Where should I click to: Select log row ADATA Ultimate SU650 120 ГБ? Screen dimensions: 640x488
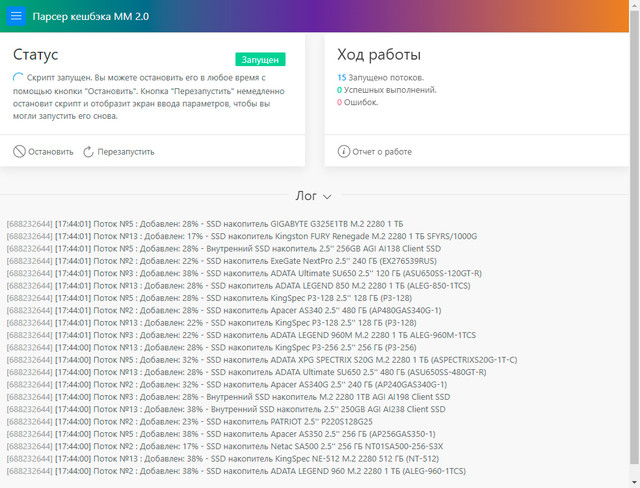pyautogui.click(x=244, y=273)
